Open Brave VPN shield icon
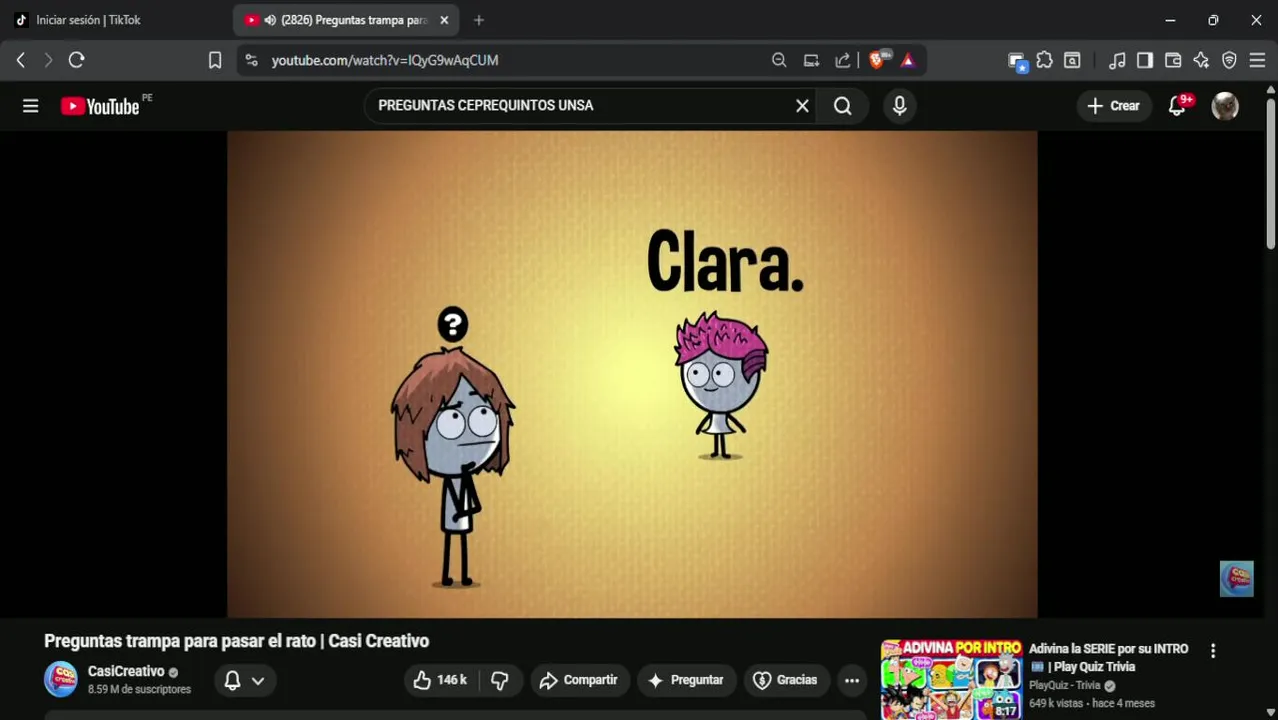This screenshot has width=1278, height=720. 1229,60
